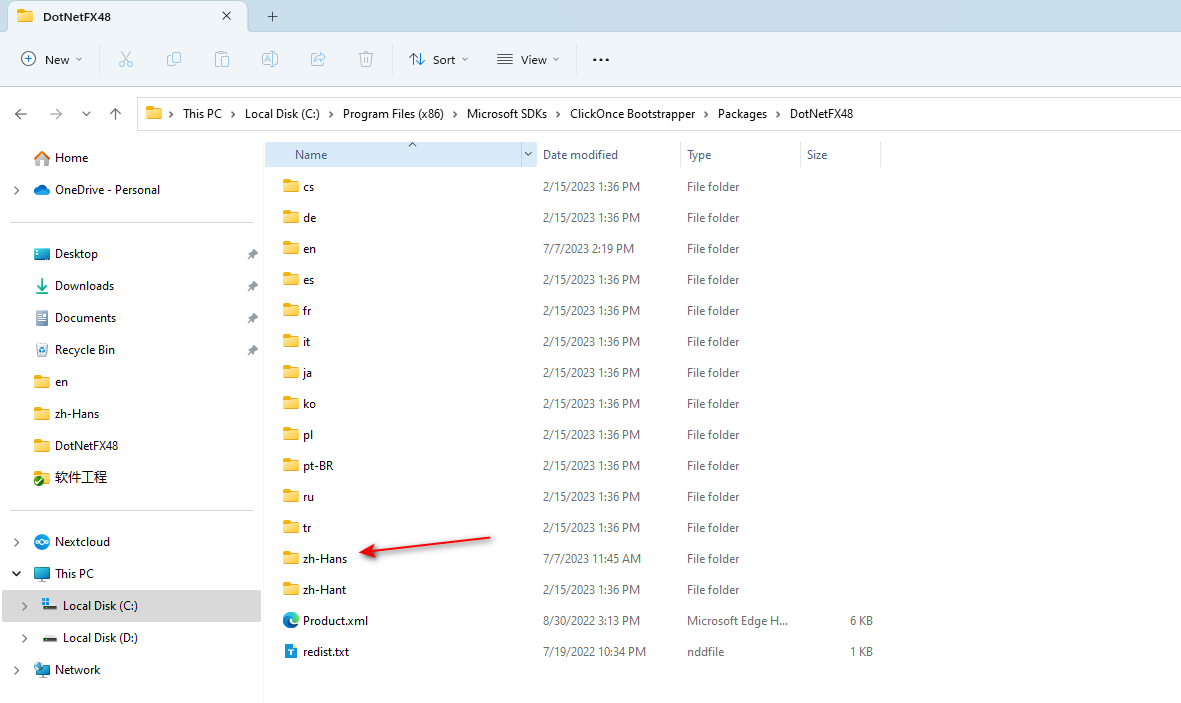Viewport: 1181px width, 703px height.
Task: Expand the Nextcloud tree node
Action: pos(17,542)
